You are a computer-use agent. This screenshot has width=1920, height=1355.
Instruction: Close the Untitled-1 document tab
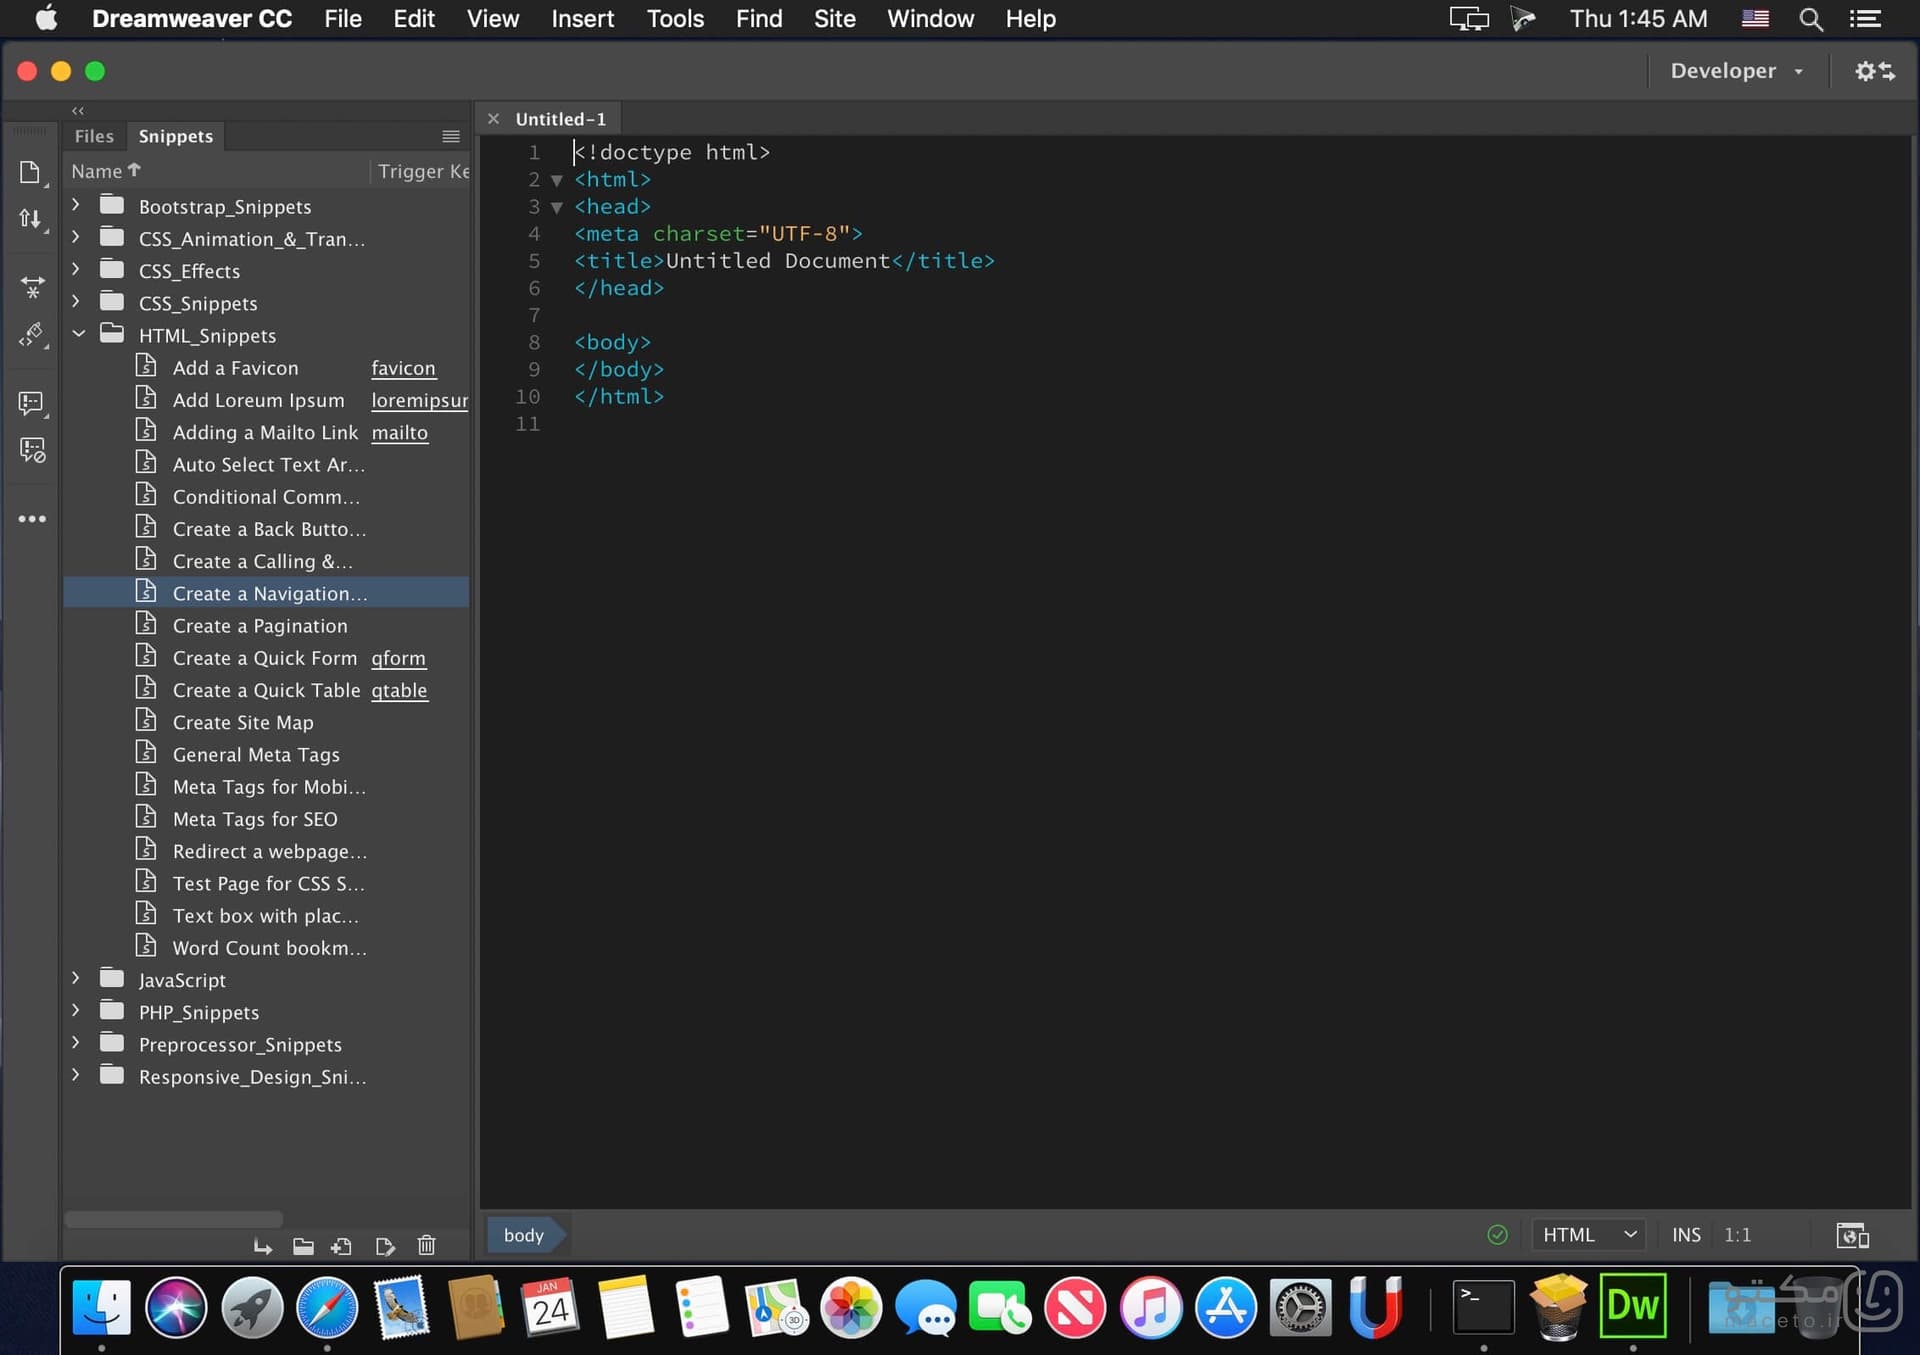(x=493, y=119)
